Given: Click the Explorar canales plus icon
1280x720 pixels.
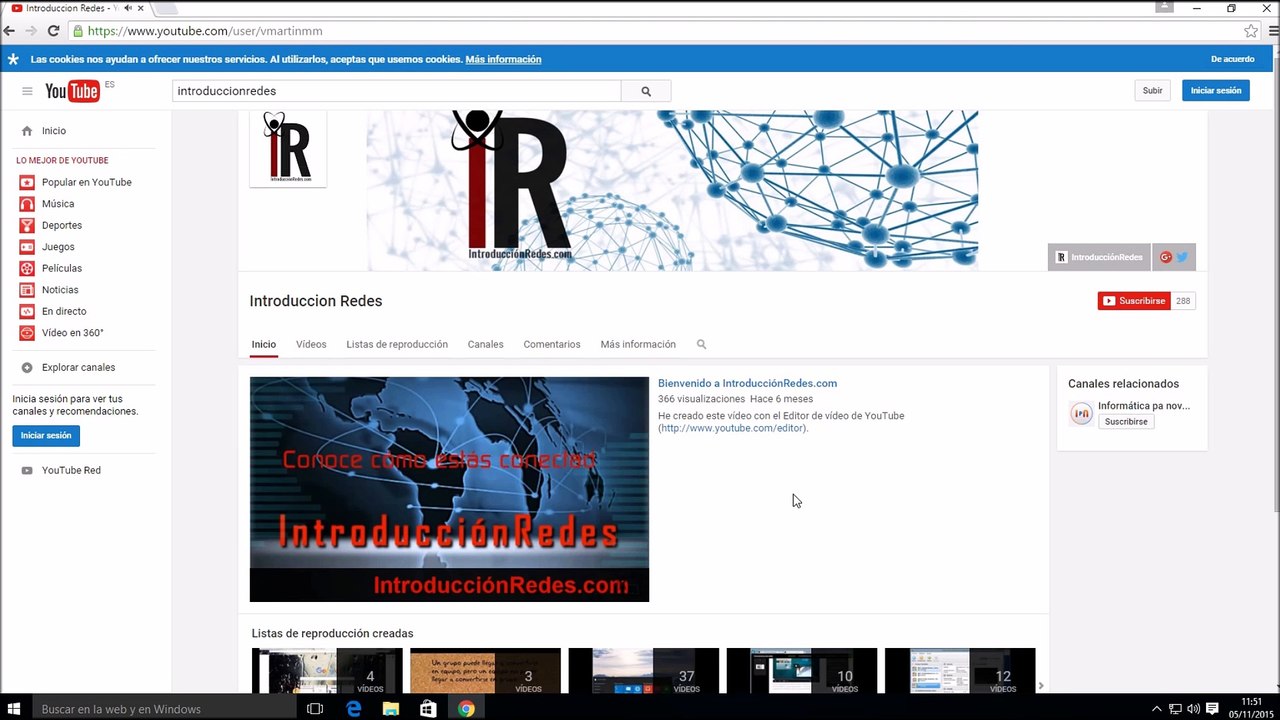Looking at the screenshot, I should 27,368.
